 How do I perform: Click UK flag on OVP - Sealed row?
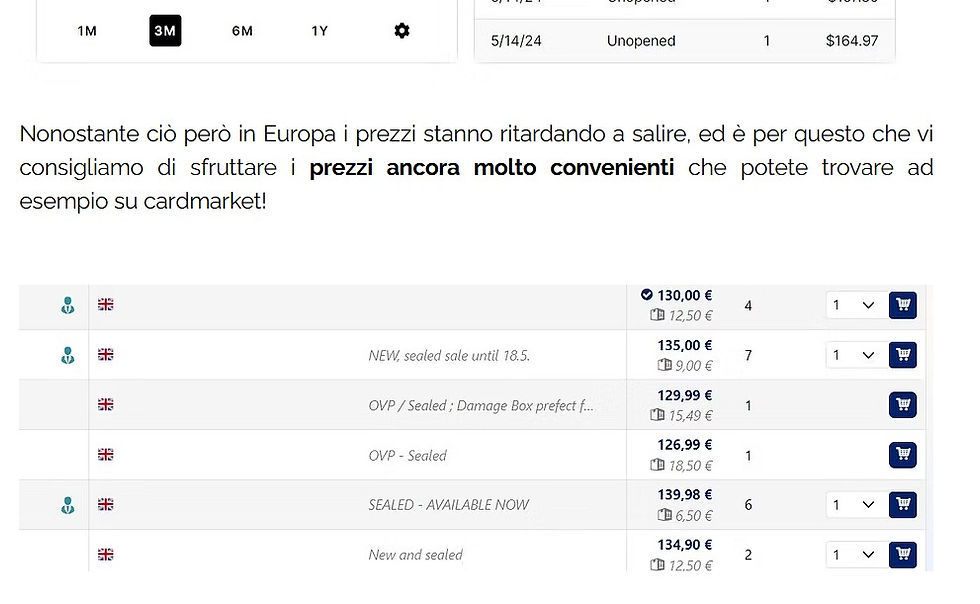pos(105,455)
